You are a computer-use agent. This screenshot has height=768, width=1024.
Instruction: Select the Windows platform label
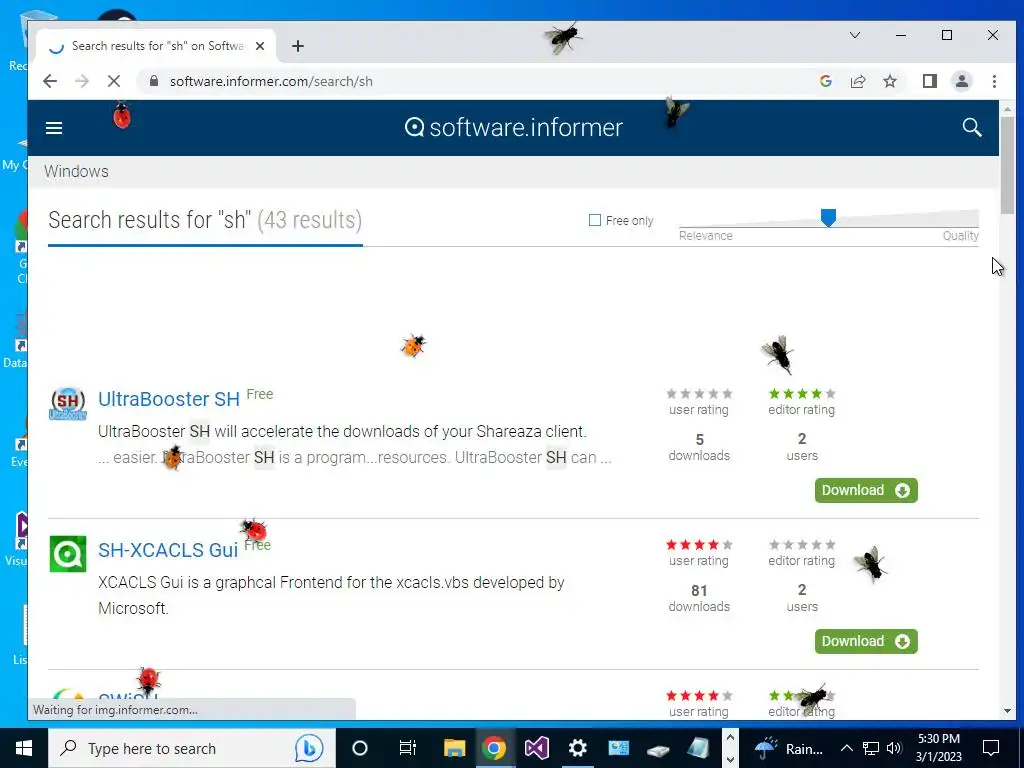coord(76,172)
